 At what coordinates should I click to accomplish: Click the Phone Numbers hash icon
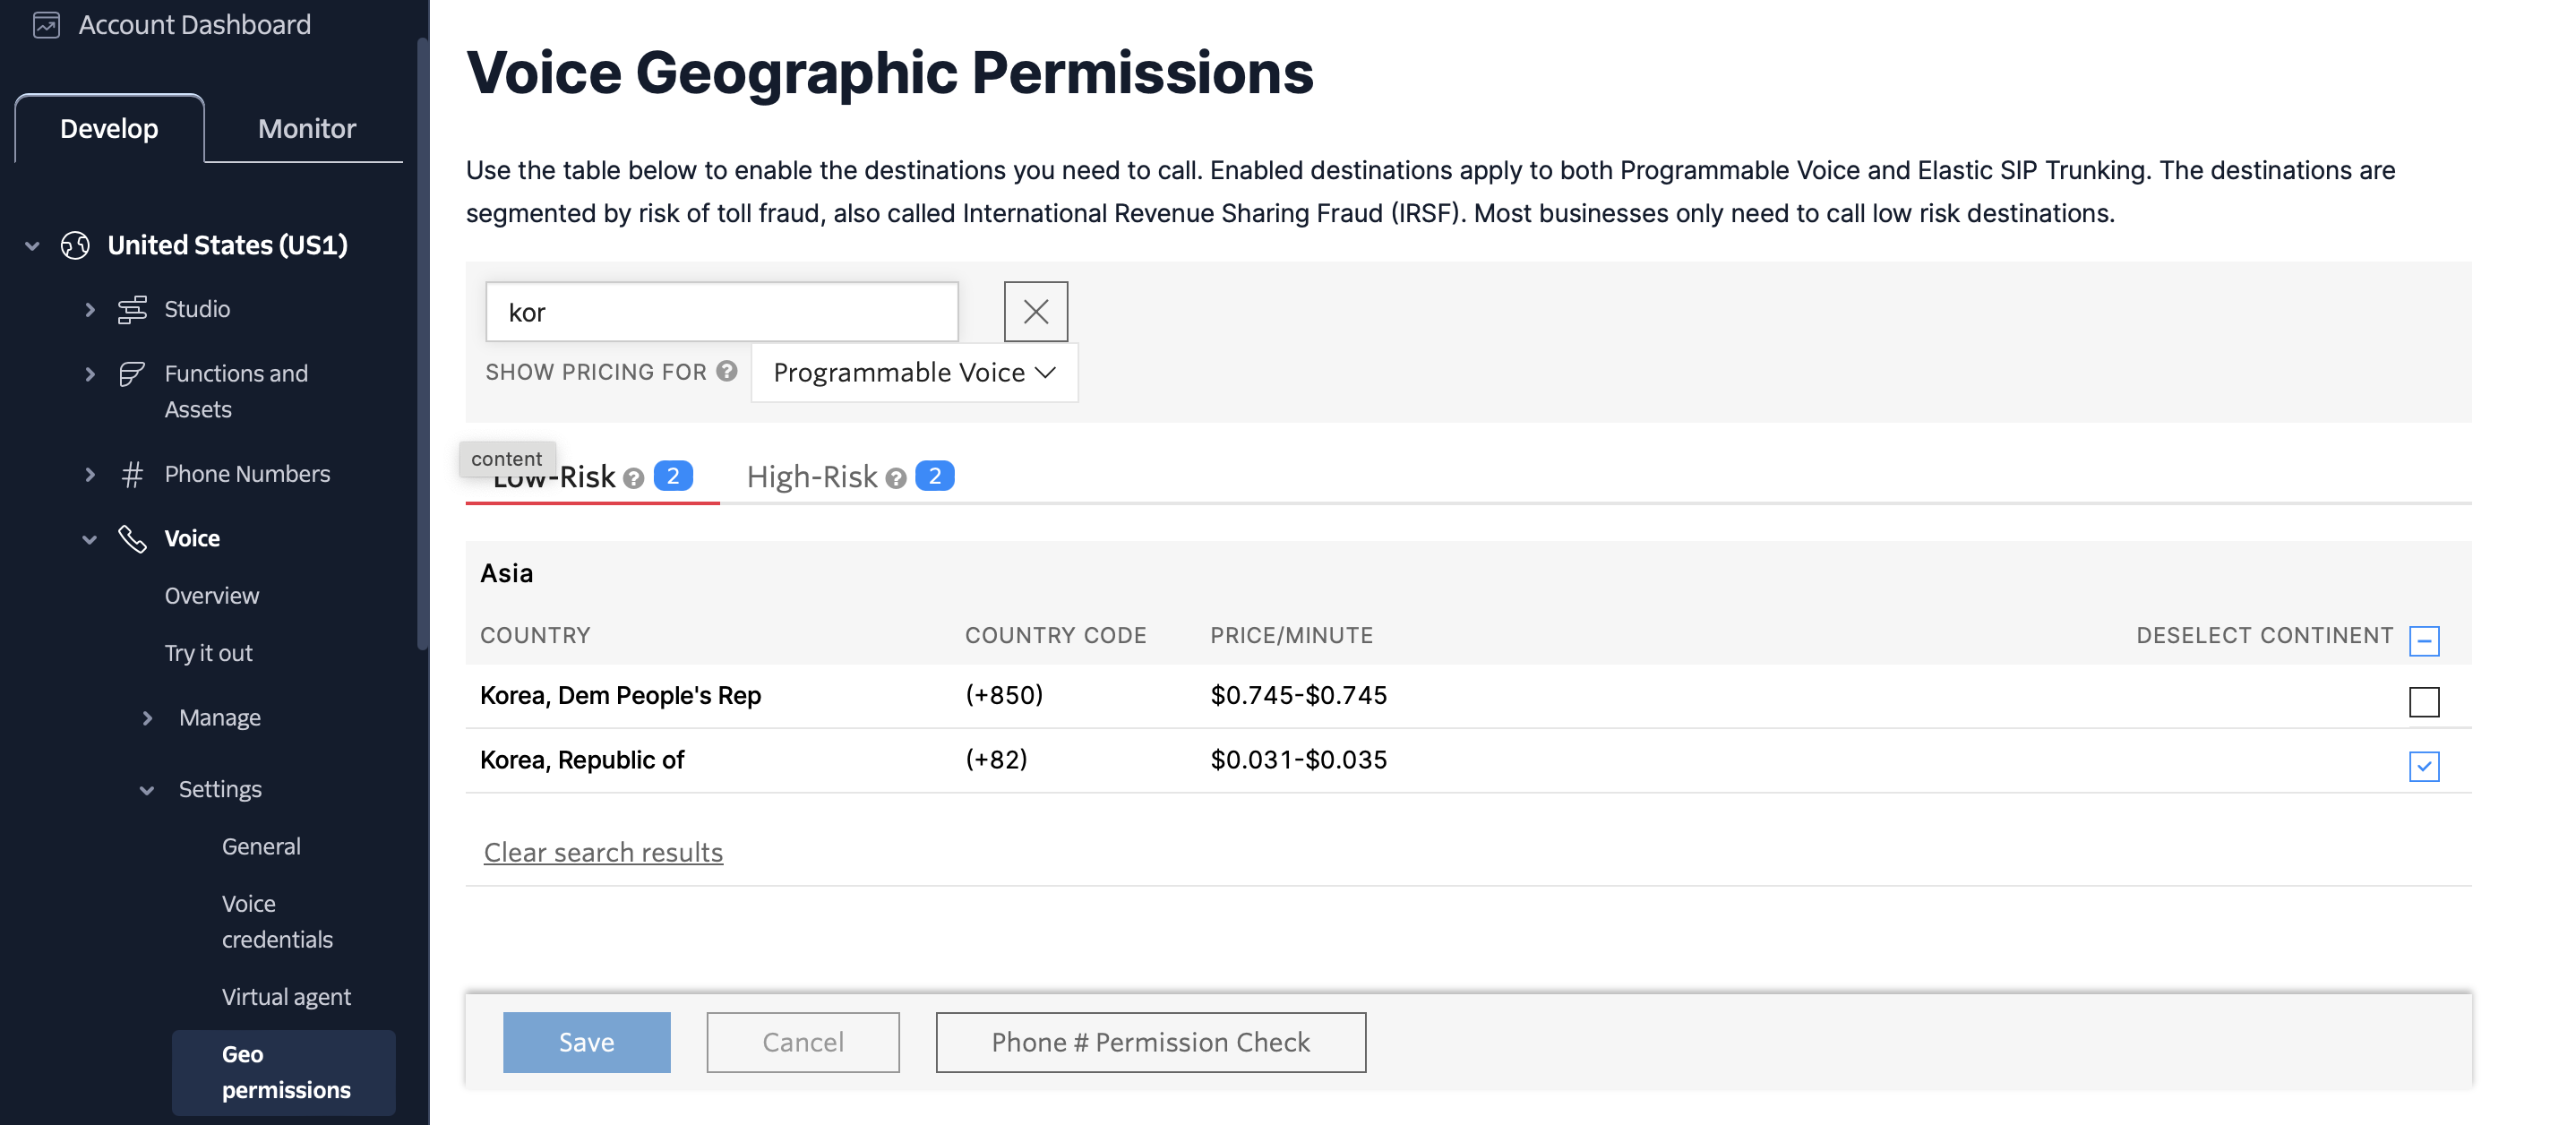click(x=132, y=474)
